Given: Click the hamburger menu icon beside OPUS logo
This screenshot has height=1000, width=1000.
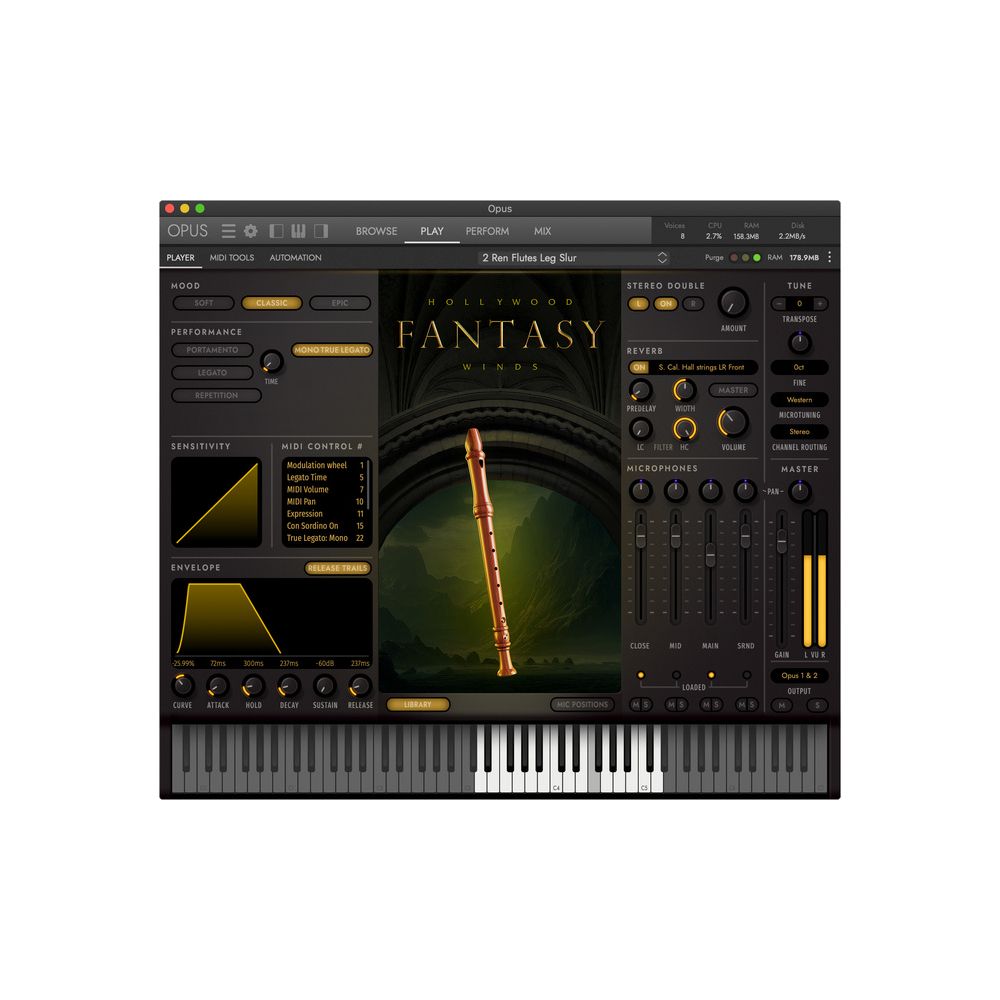Looking at the screenshot, I should click(x=228, y=231).
